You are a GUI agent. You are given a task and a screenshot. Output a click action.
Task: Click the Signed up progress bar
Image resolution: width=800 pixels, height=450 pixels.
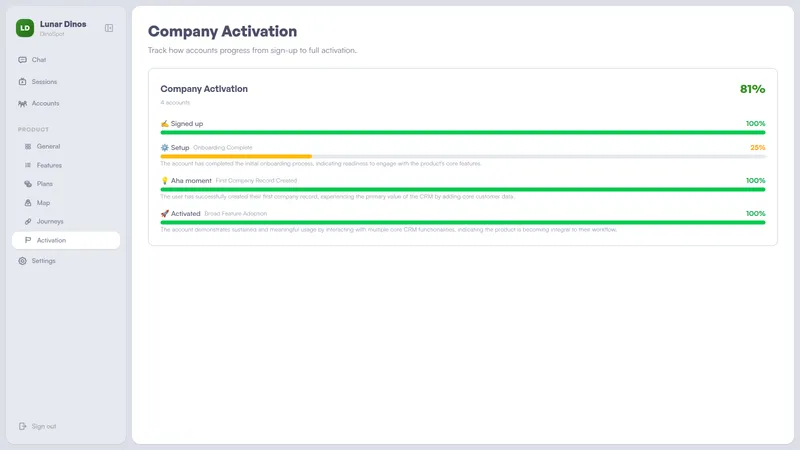(463, 133)
